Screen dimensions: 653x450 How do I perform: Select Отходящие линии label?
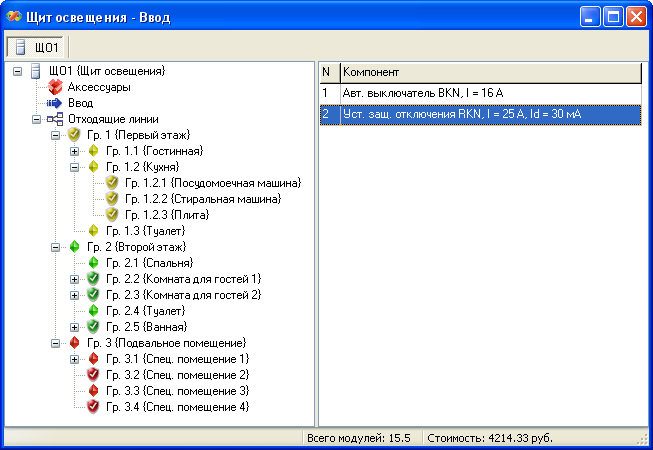113,119
